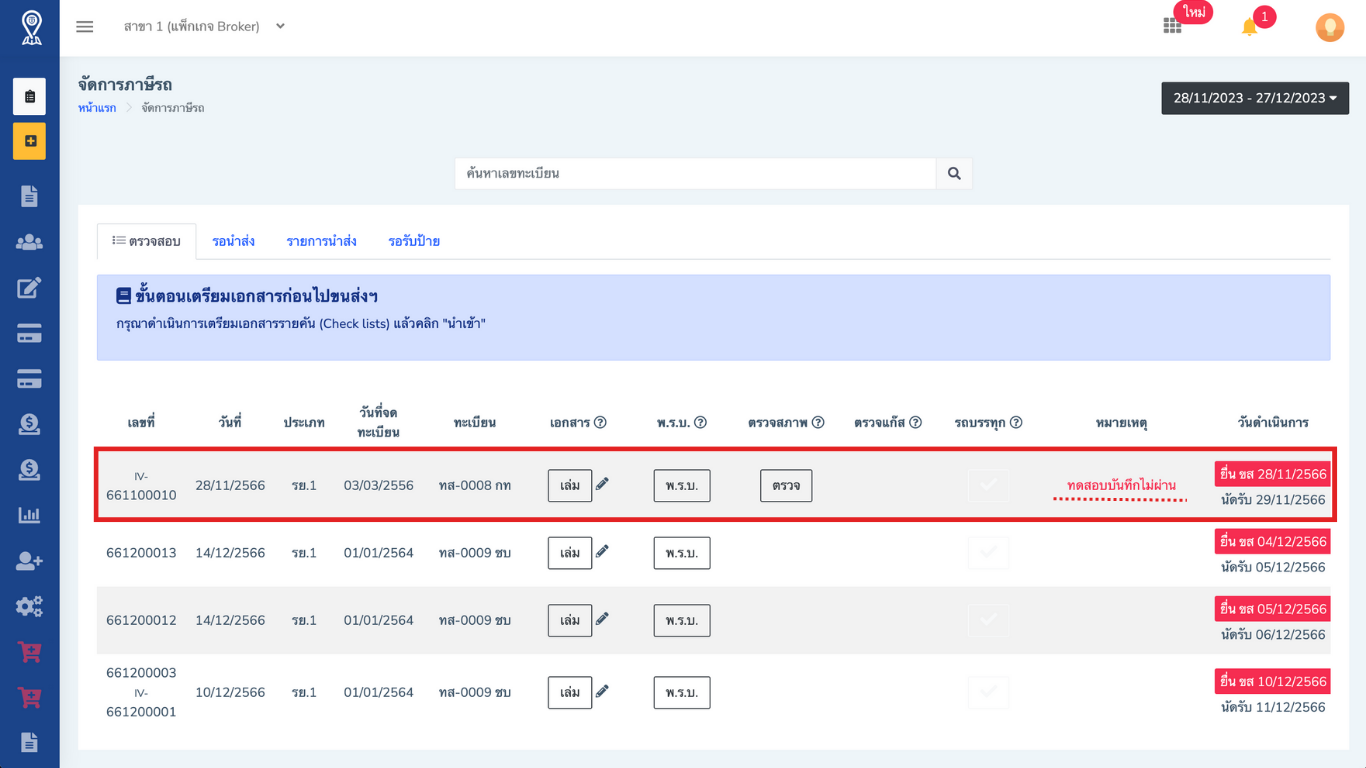The width and height of the screenshot is (1366, 768).
Task: Toggle truck checkbox in row 661200013
Action: click(x=989, y=552)
